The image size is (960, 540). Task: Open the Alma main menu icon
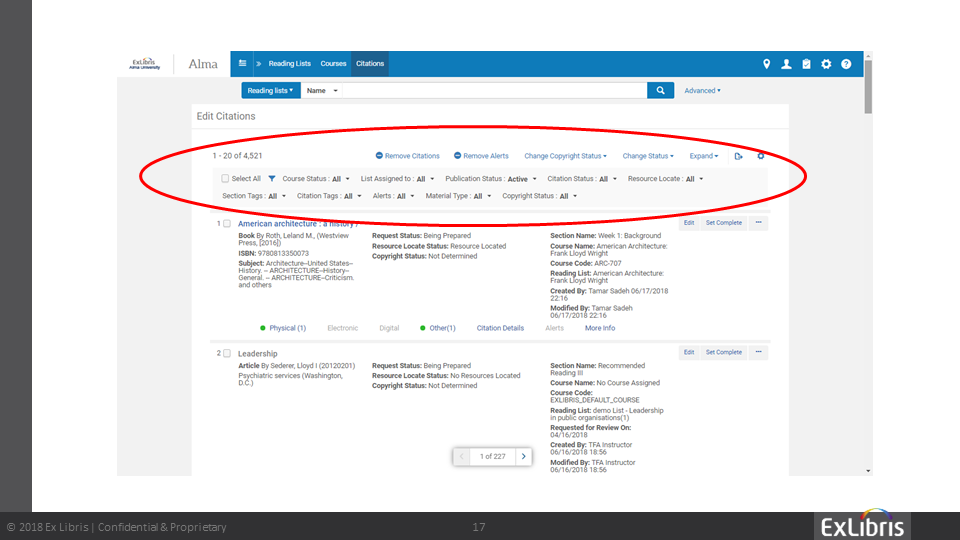242,64
